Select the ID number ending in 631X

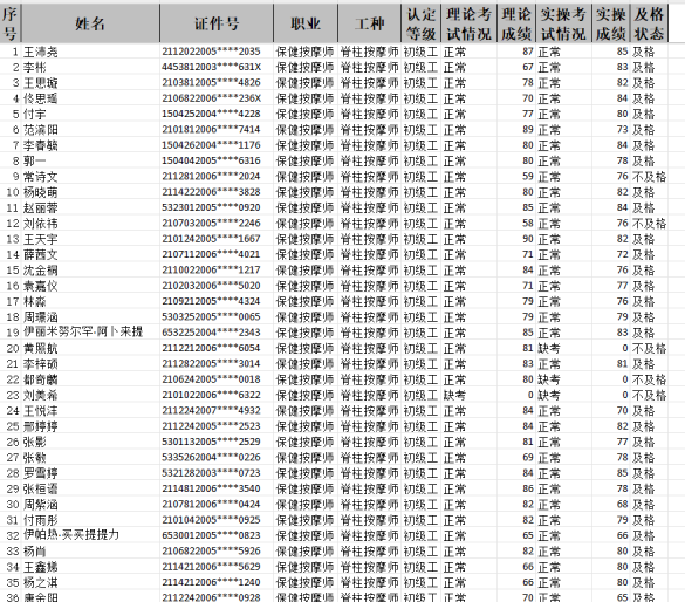pos(211,67)
